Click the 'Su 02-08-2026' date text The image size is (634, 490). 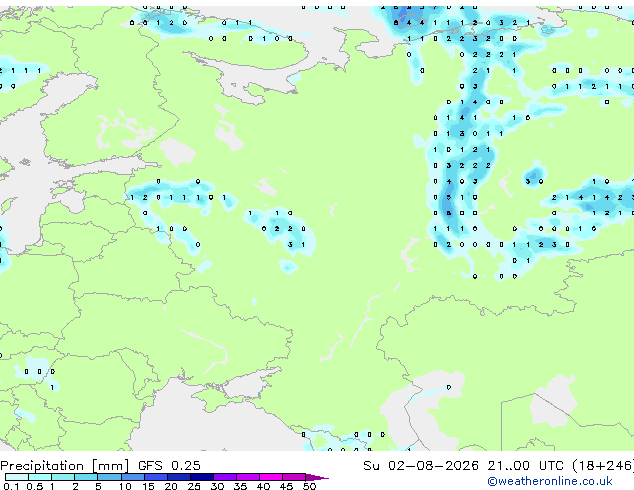point(421,466)
